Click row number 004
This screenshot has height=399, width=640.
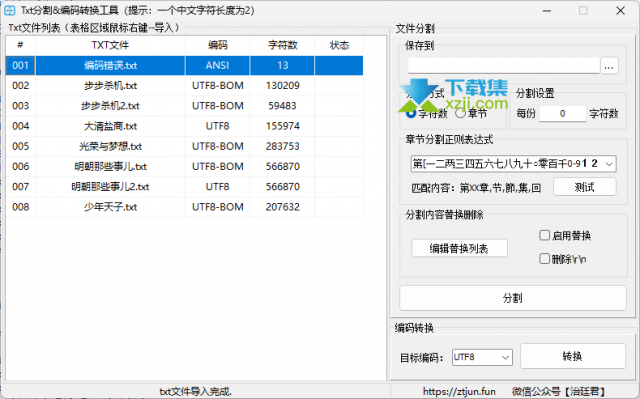pyautogui.click(x=20, y=126)
